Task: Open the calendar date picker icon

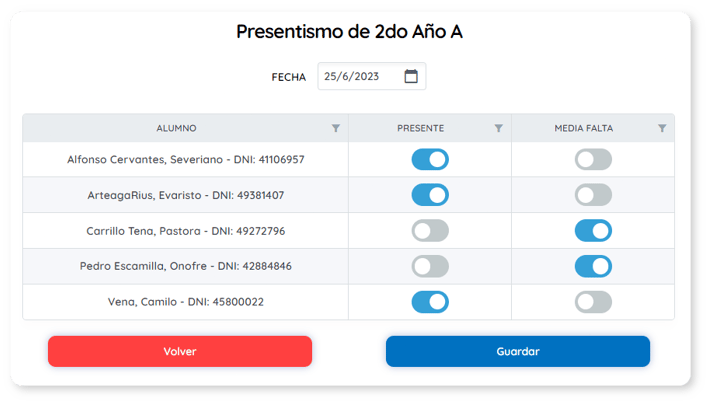Action: coord(411,77)
